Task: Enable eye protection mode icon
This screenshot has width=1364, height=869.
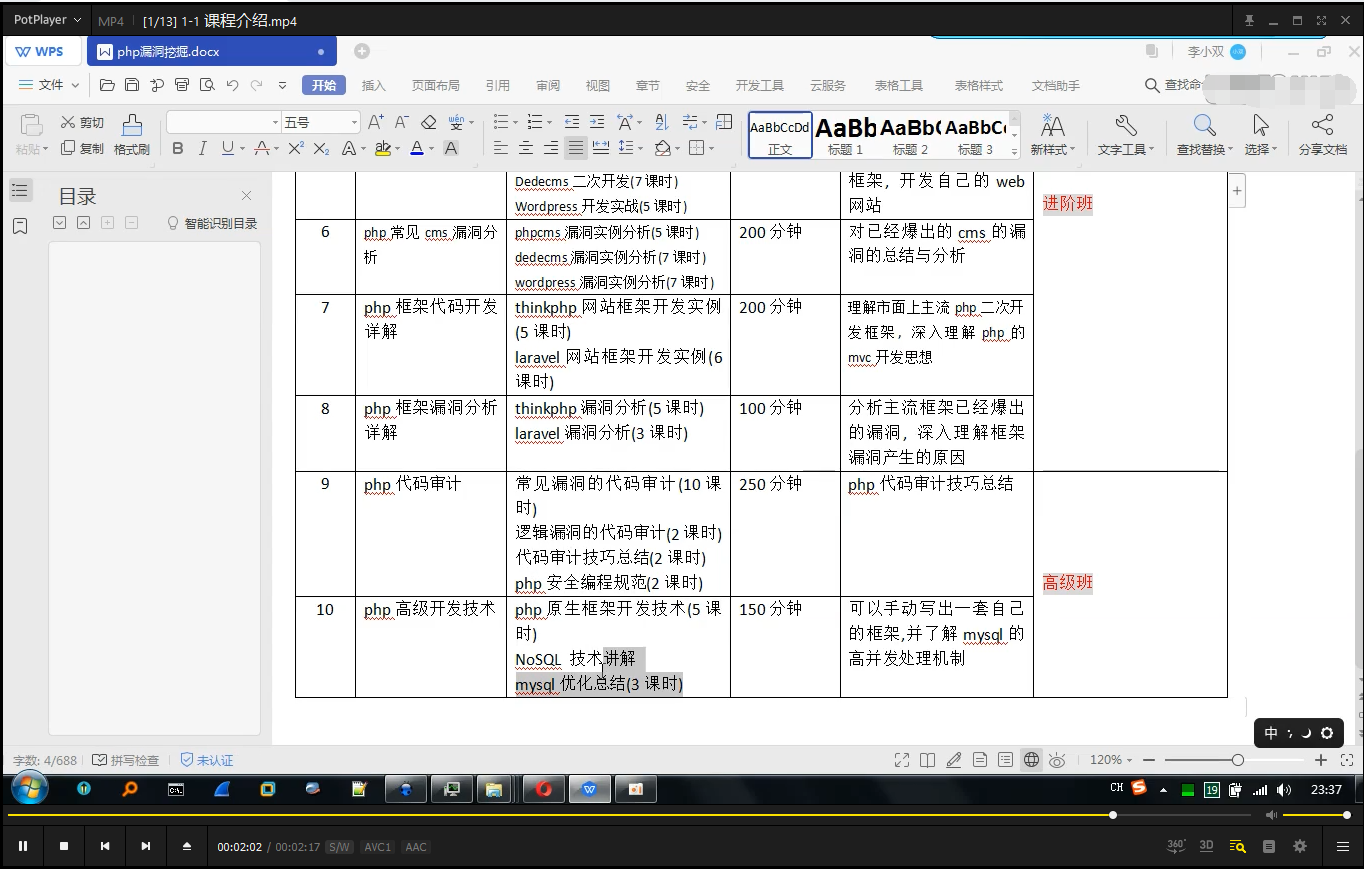Action: pyautogui.click(x=1057, y=760)
